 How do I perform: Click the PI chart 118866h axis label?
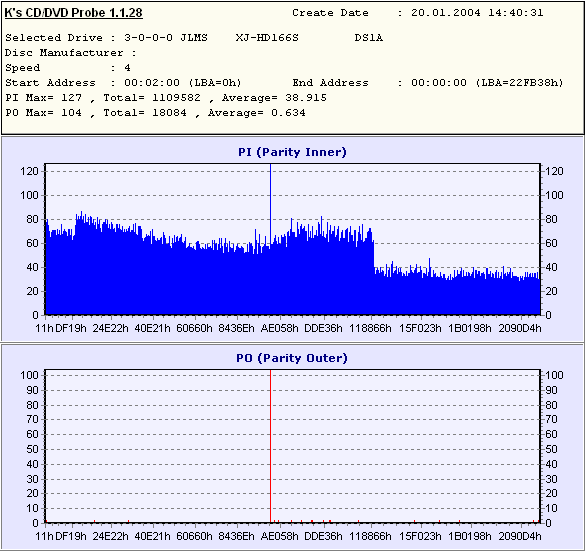[370, 328]
